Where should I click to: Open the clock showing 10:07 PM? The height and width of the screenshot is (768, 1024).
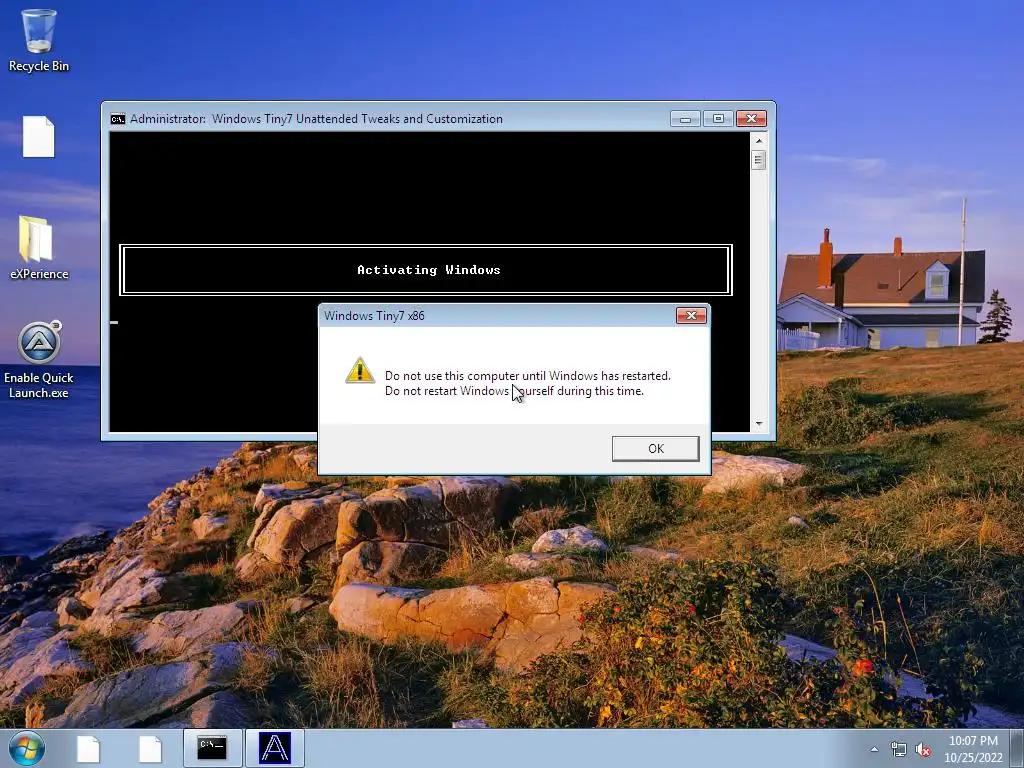973,749
